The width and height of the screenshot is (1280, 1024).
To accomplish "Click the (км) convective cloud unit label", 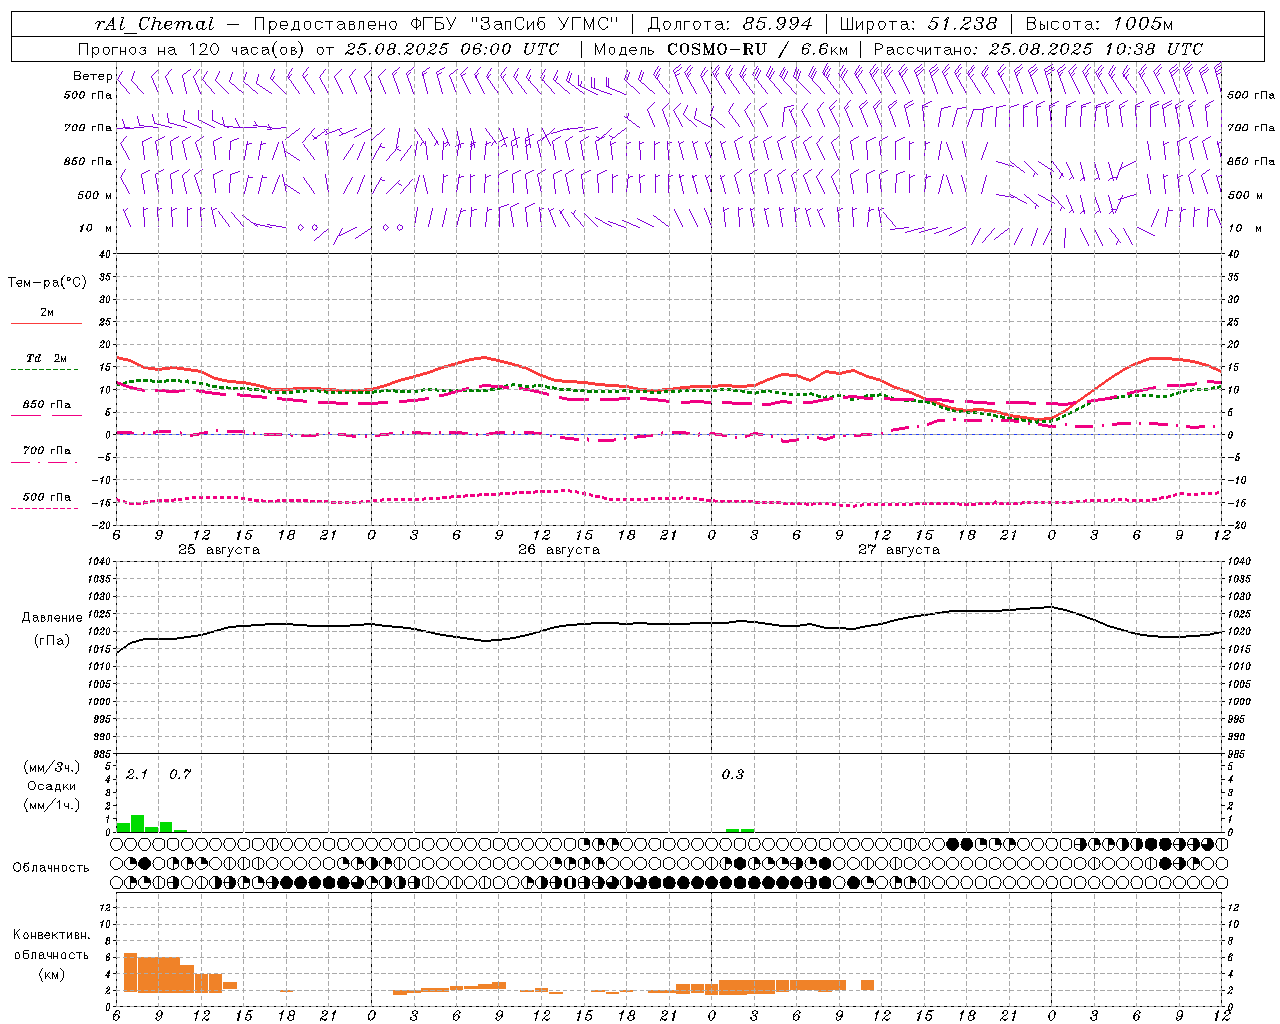I will [51, 974].
